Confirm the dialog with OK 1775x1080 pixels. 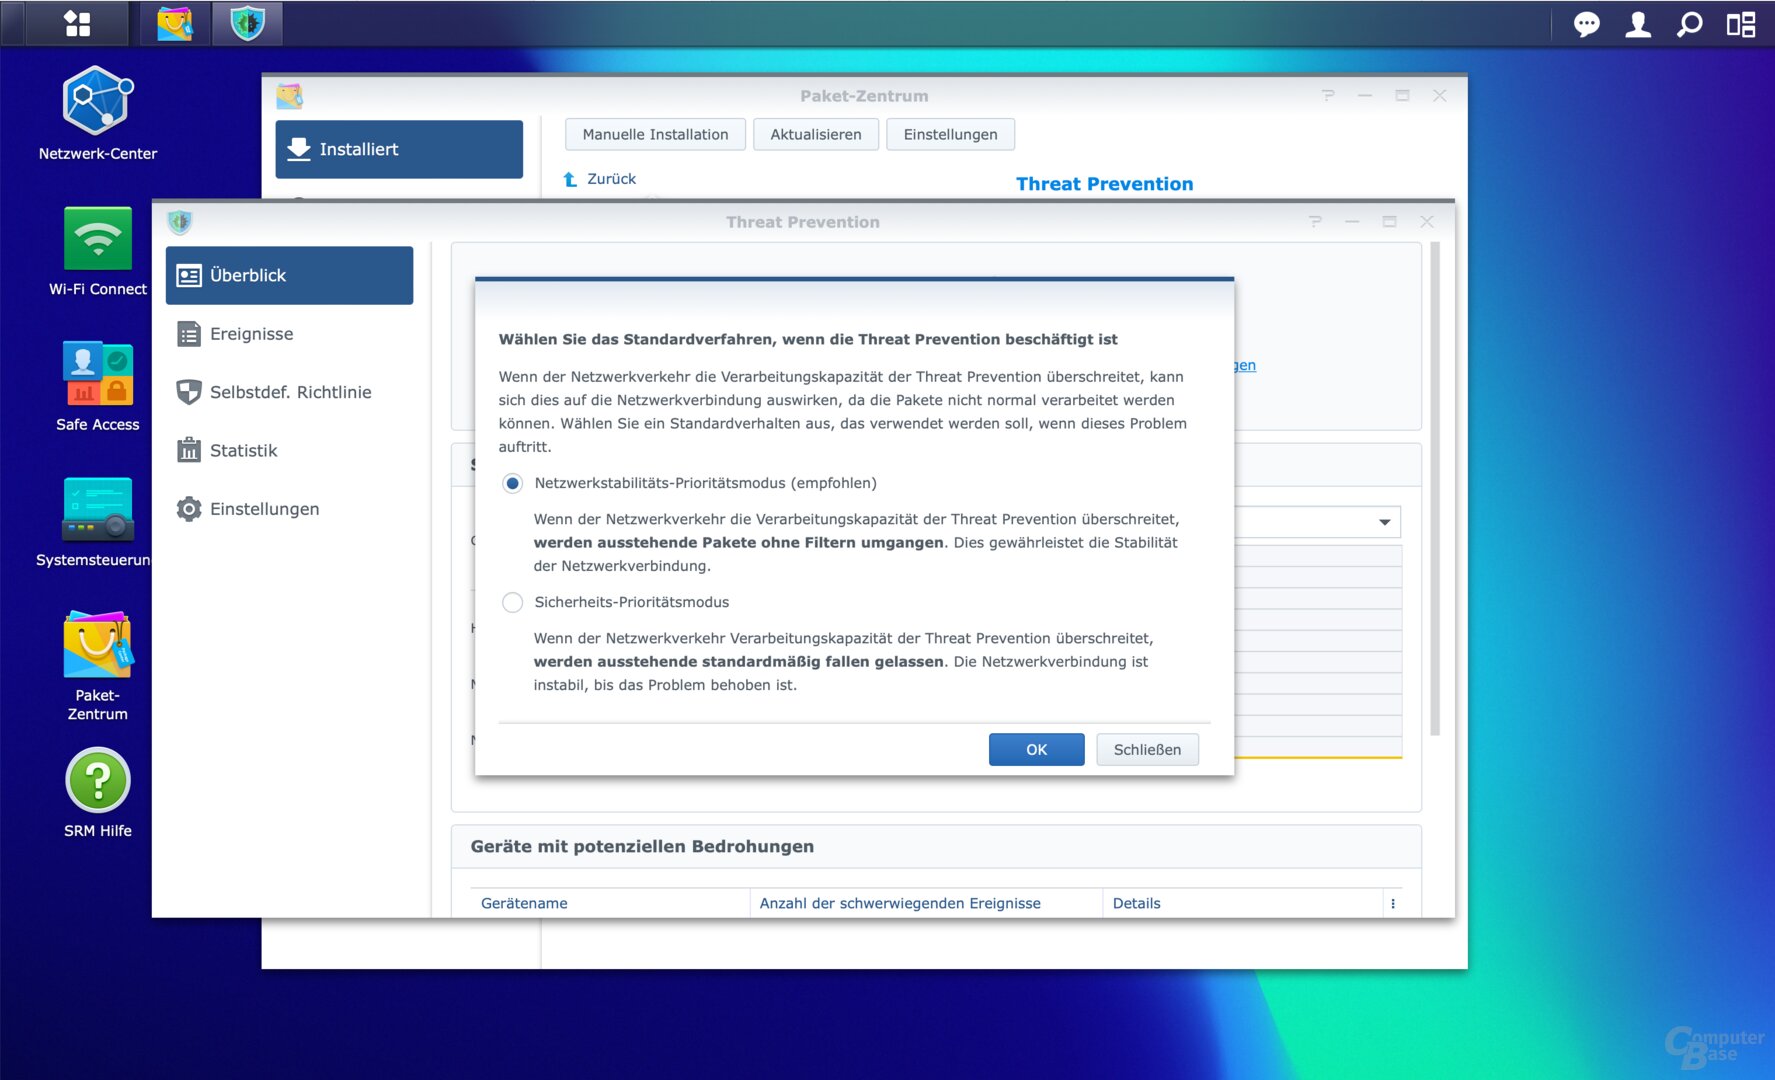(x=1036, y=750)
